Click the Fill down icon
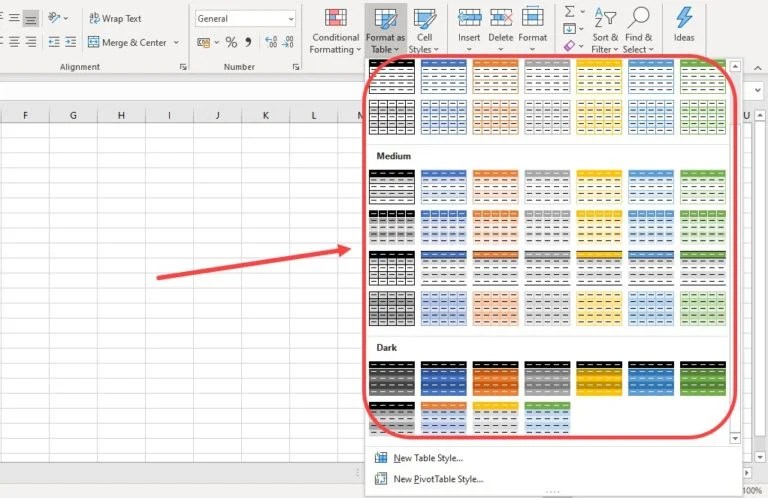Image resolution: width=768 pixels, height=498 pixels. [569, 29]
